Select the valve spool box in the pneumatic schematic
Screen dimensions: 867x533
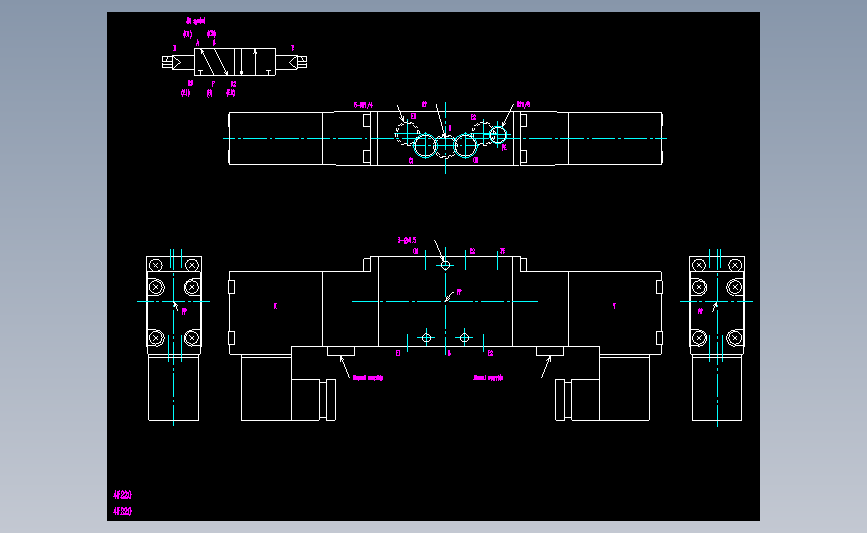tap(235, 62)
